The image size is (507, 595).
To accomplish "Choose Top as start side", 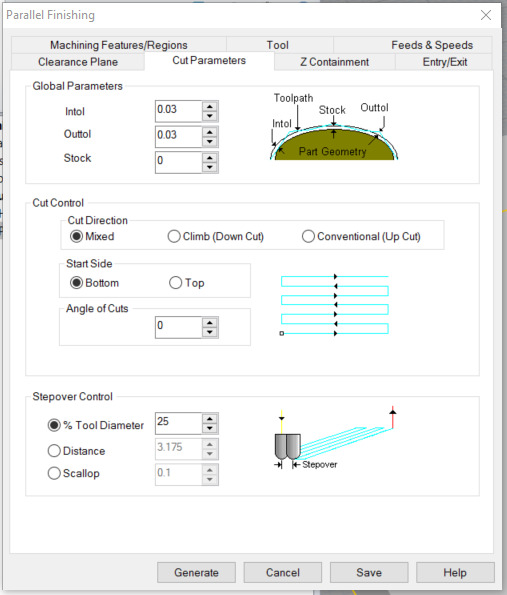I will click(x=187, y=283).
